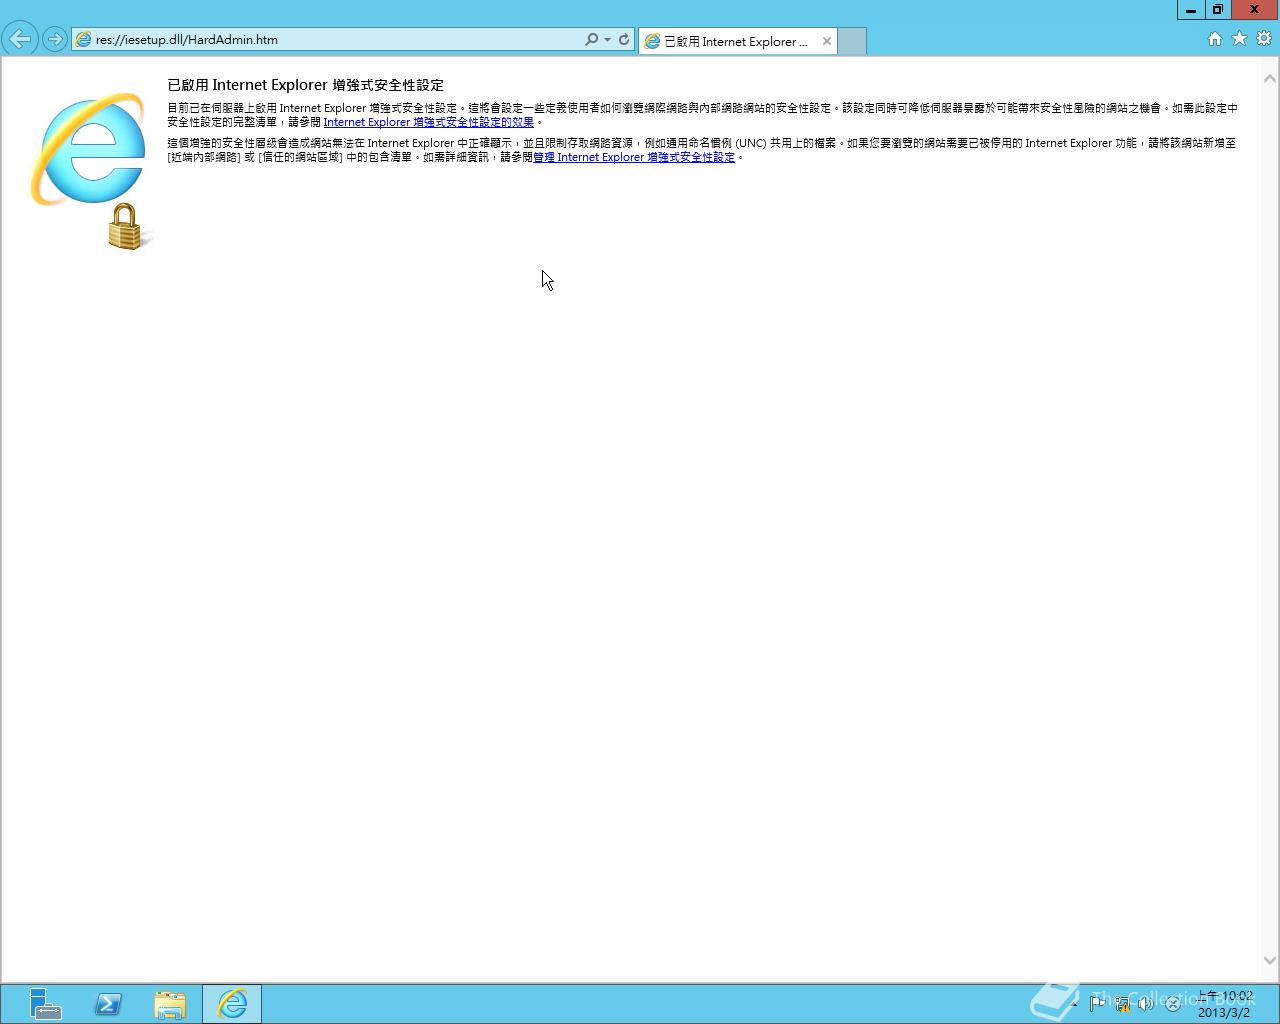Open a new tab with the blank tab button
The image size is (1280, 1024).
pos(851,41)
